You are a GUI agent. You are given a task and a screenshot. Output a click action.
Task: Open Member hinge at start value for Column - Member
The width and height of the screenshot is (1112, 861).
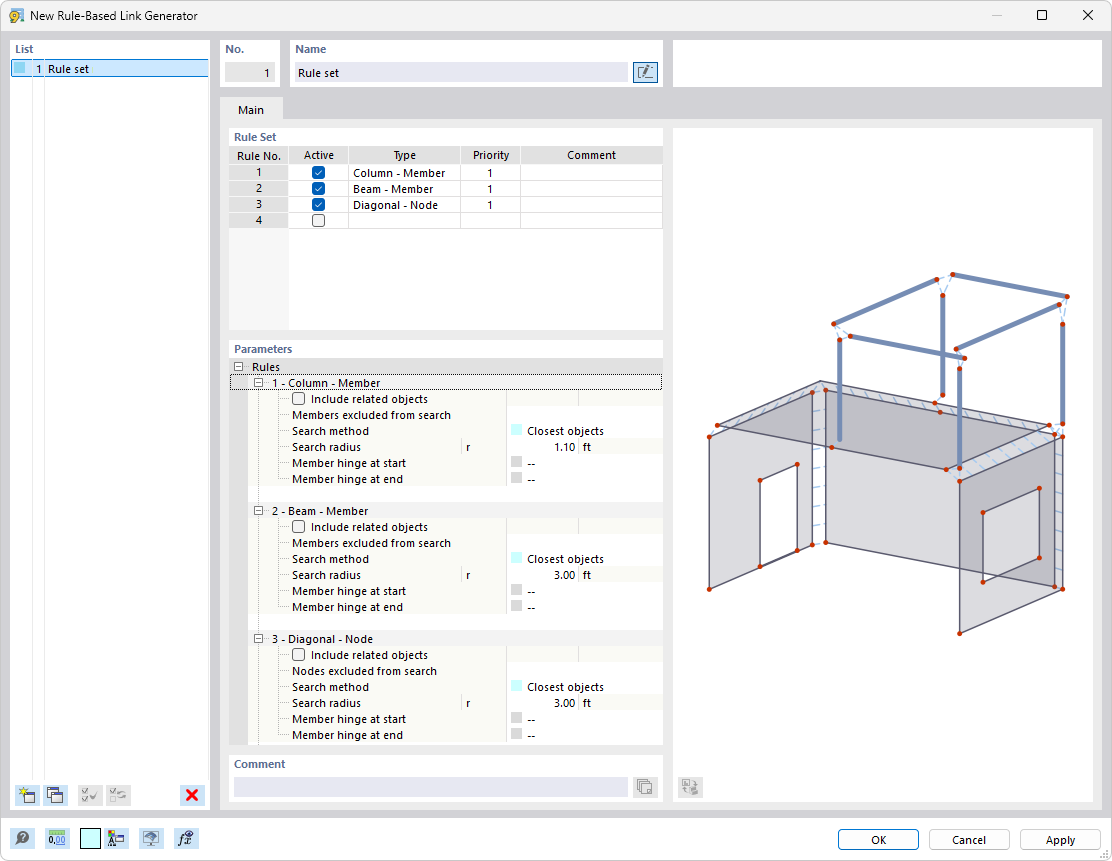tap(584, 463)
